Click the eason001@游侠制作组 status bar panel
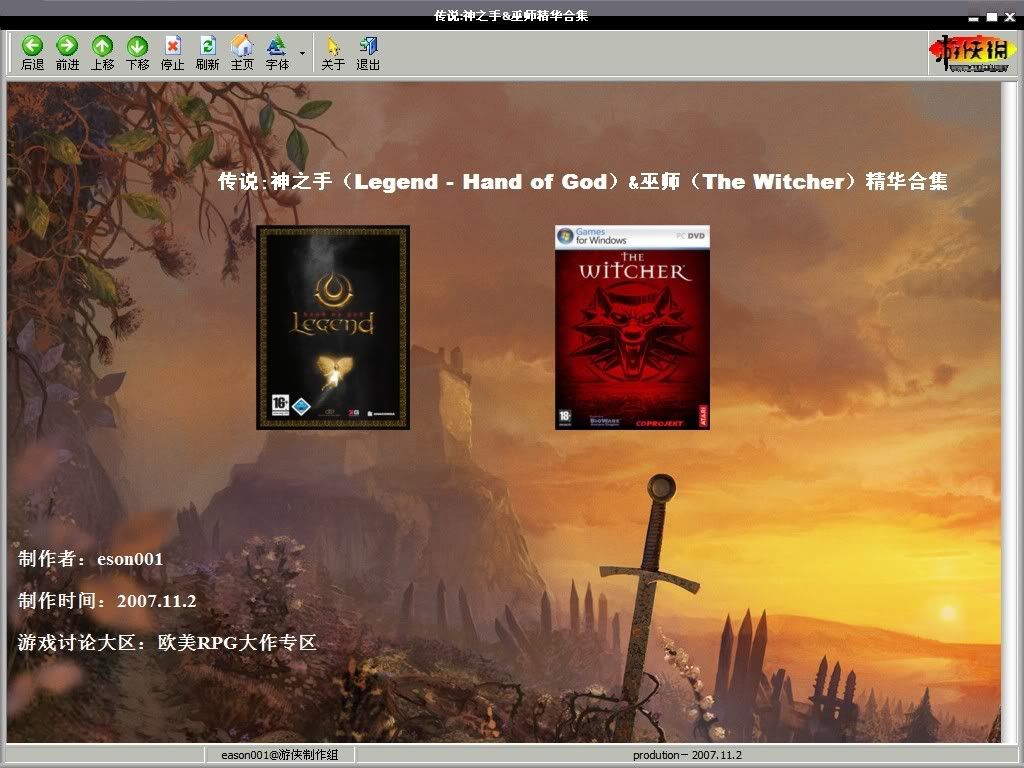 coord(280,755)
